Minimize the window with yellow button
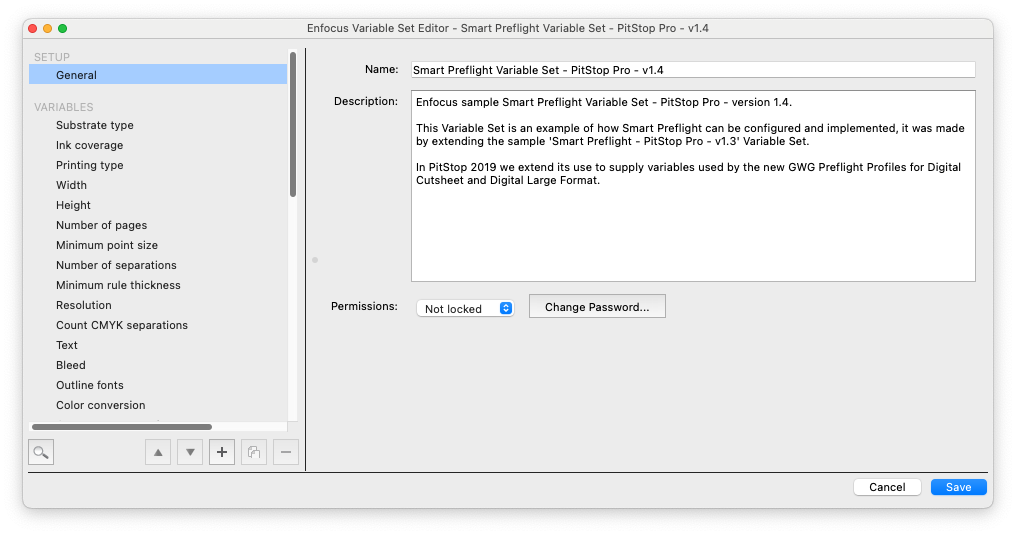 (x=47, y=28)
